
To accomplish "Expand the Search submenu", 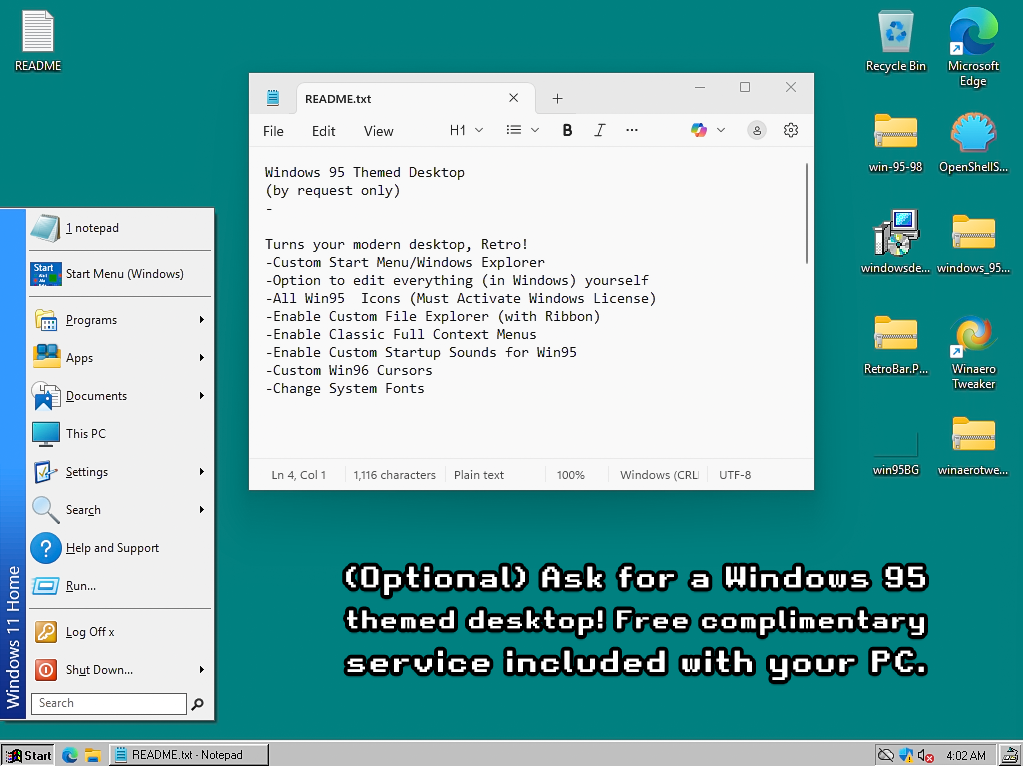I will 202,510.
